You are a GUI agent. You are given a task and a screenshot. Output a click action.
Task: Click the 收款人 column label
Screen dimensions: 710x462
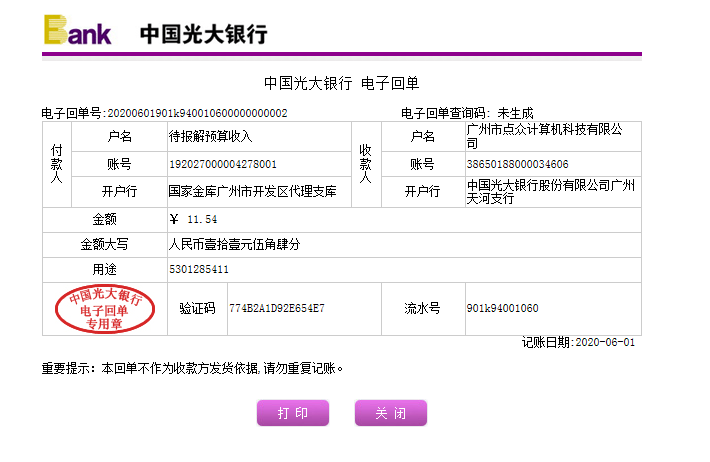(365, 164)
